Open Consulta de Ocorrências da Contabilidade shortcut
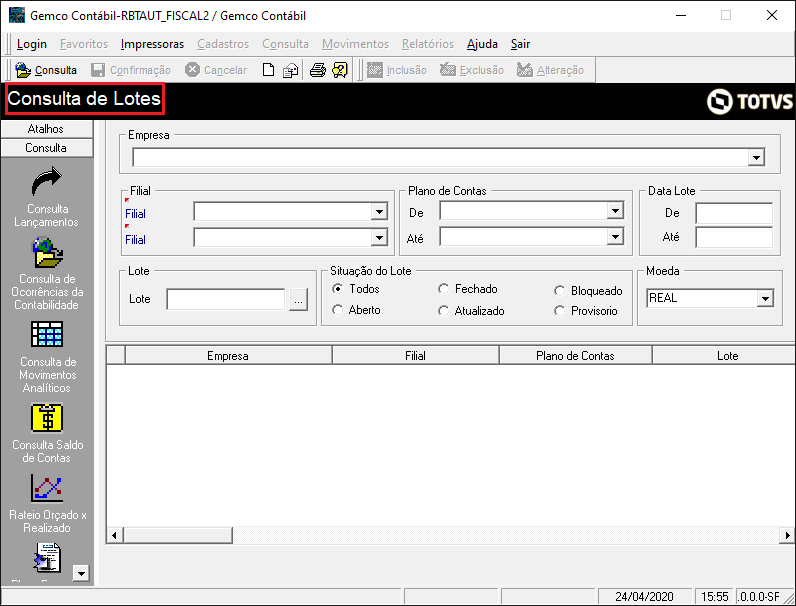 (x=48, y=253)
